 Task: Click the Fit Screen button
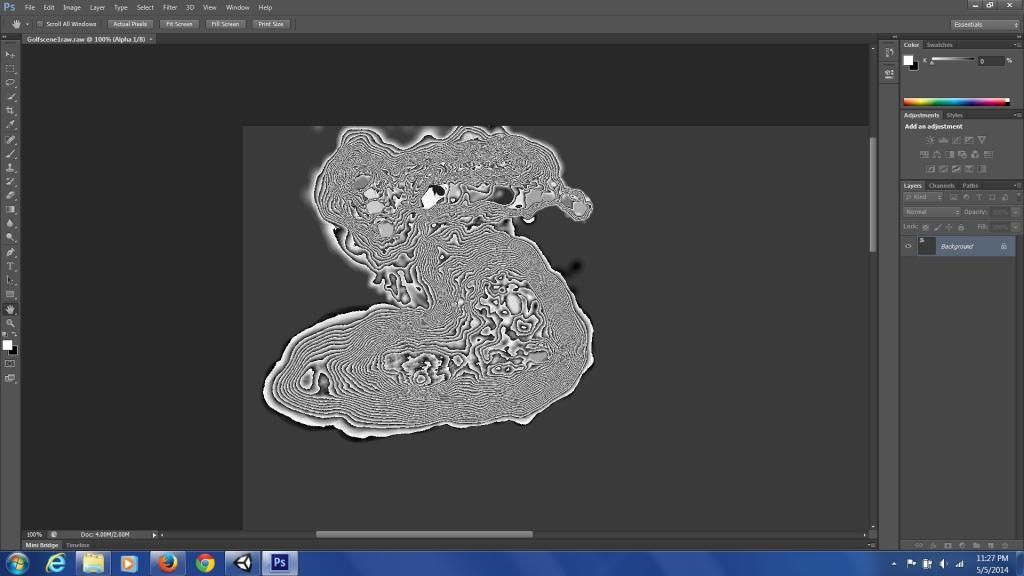click(x=179, y=23)
